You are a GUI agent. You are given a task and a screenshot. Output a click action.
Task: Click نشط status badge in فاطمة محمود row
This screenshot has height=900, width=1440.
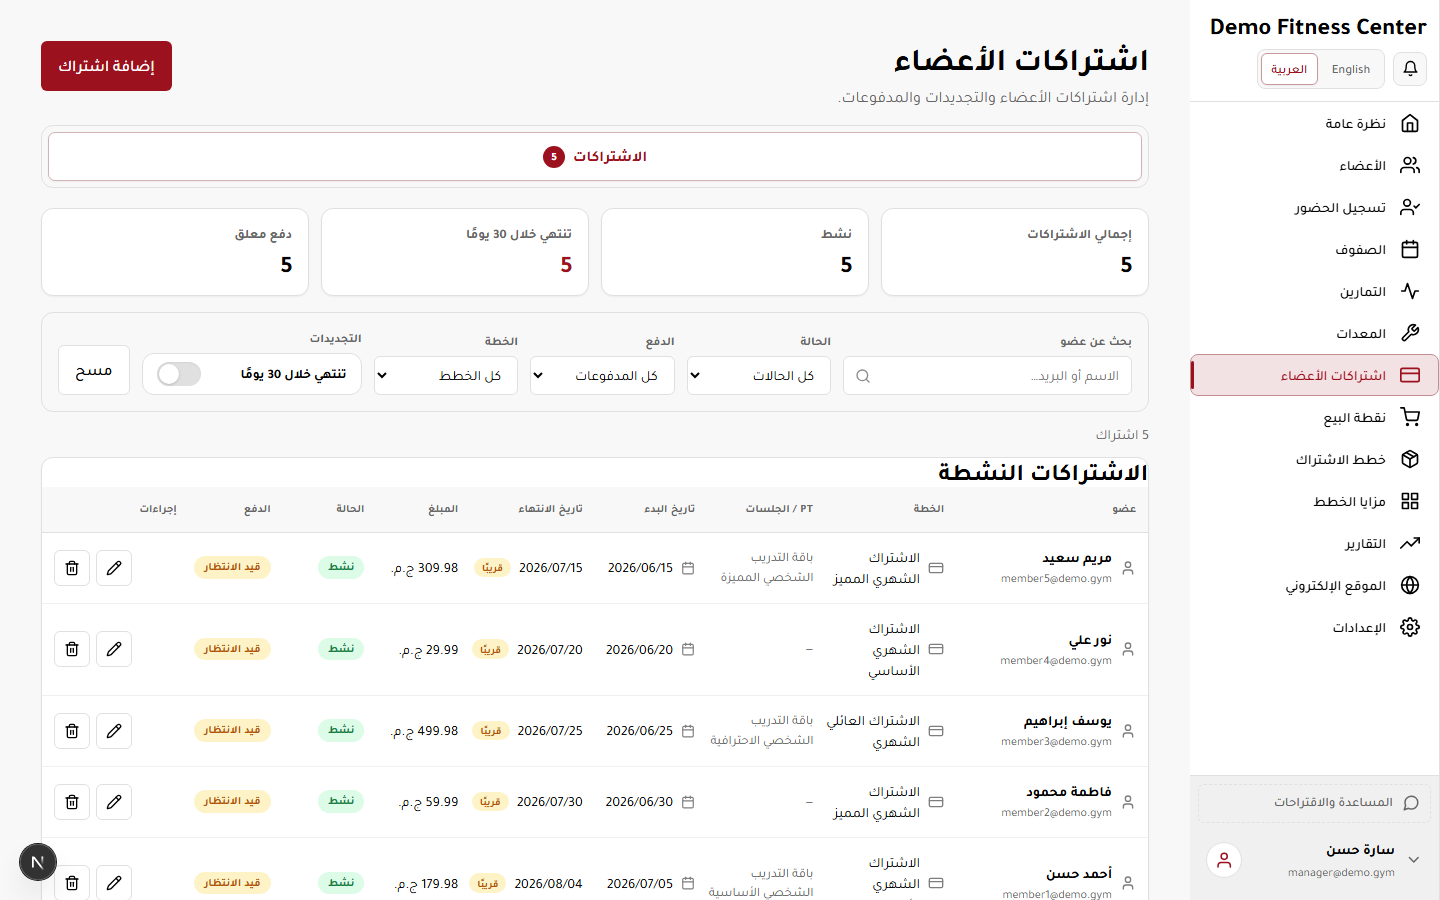point(341,801)
